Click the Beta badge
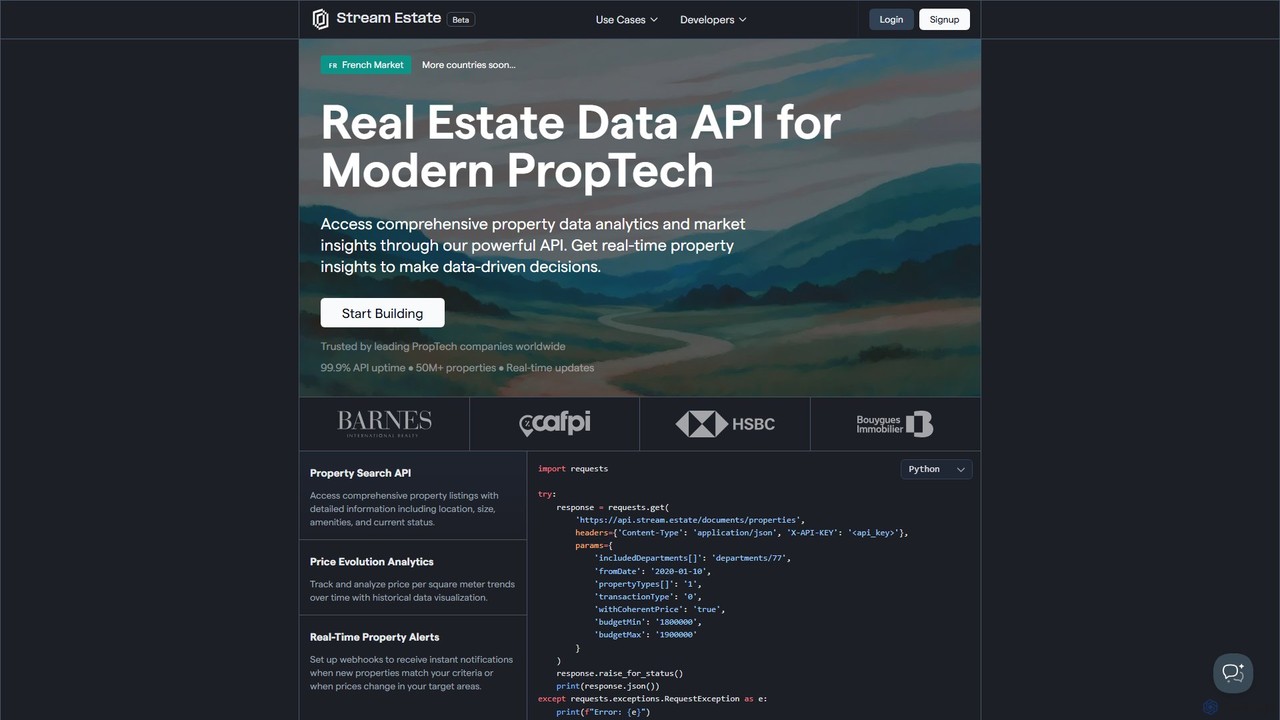 (460, 19)
